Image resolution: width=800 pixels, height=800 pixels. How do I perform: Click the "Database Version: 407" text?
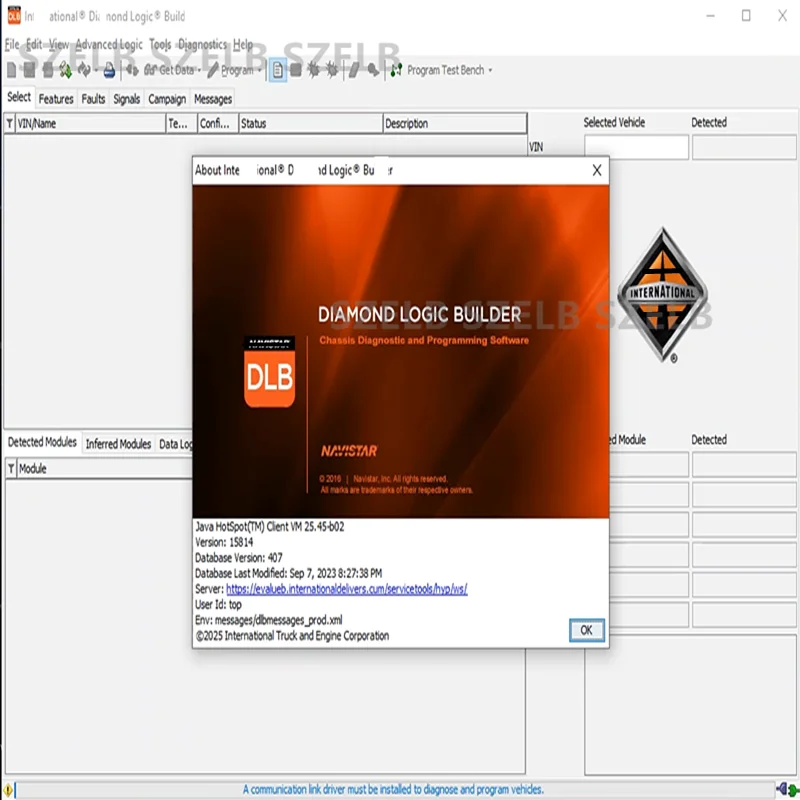(238, 558)
